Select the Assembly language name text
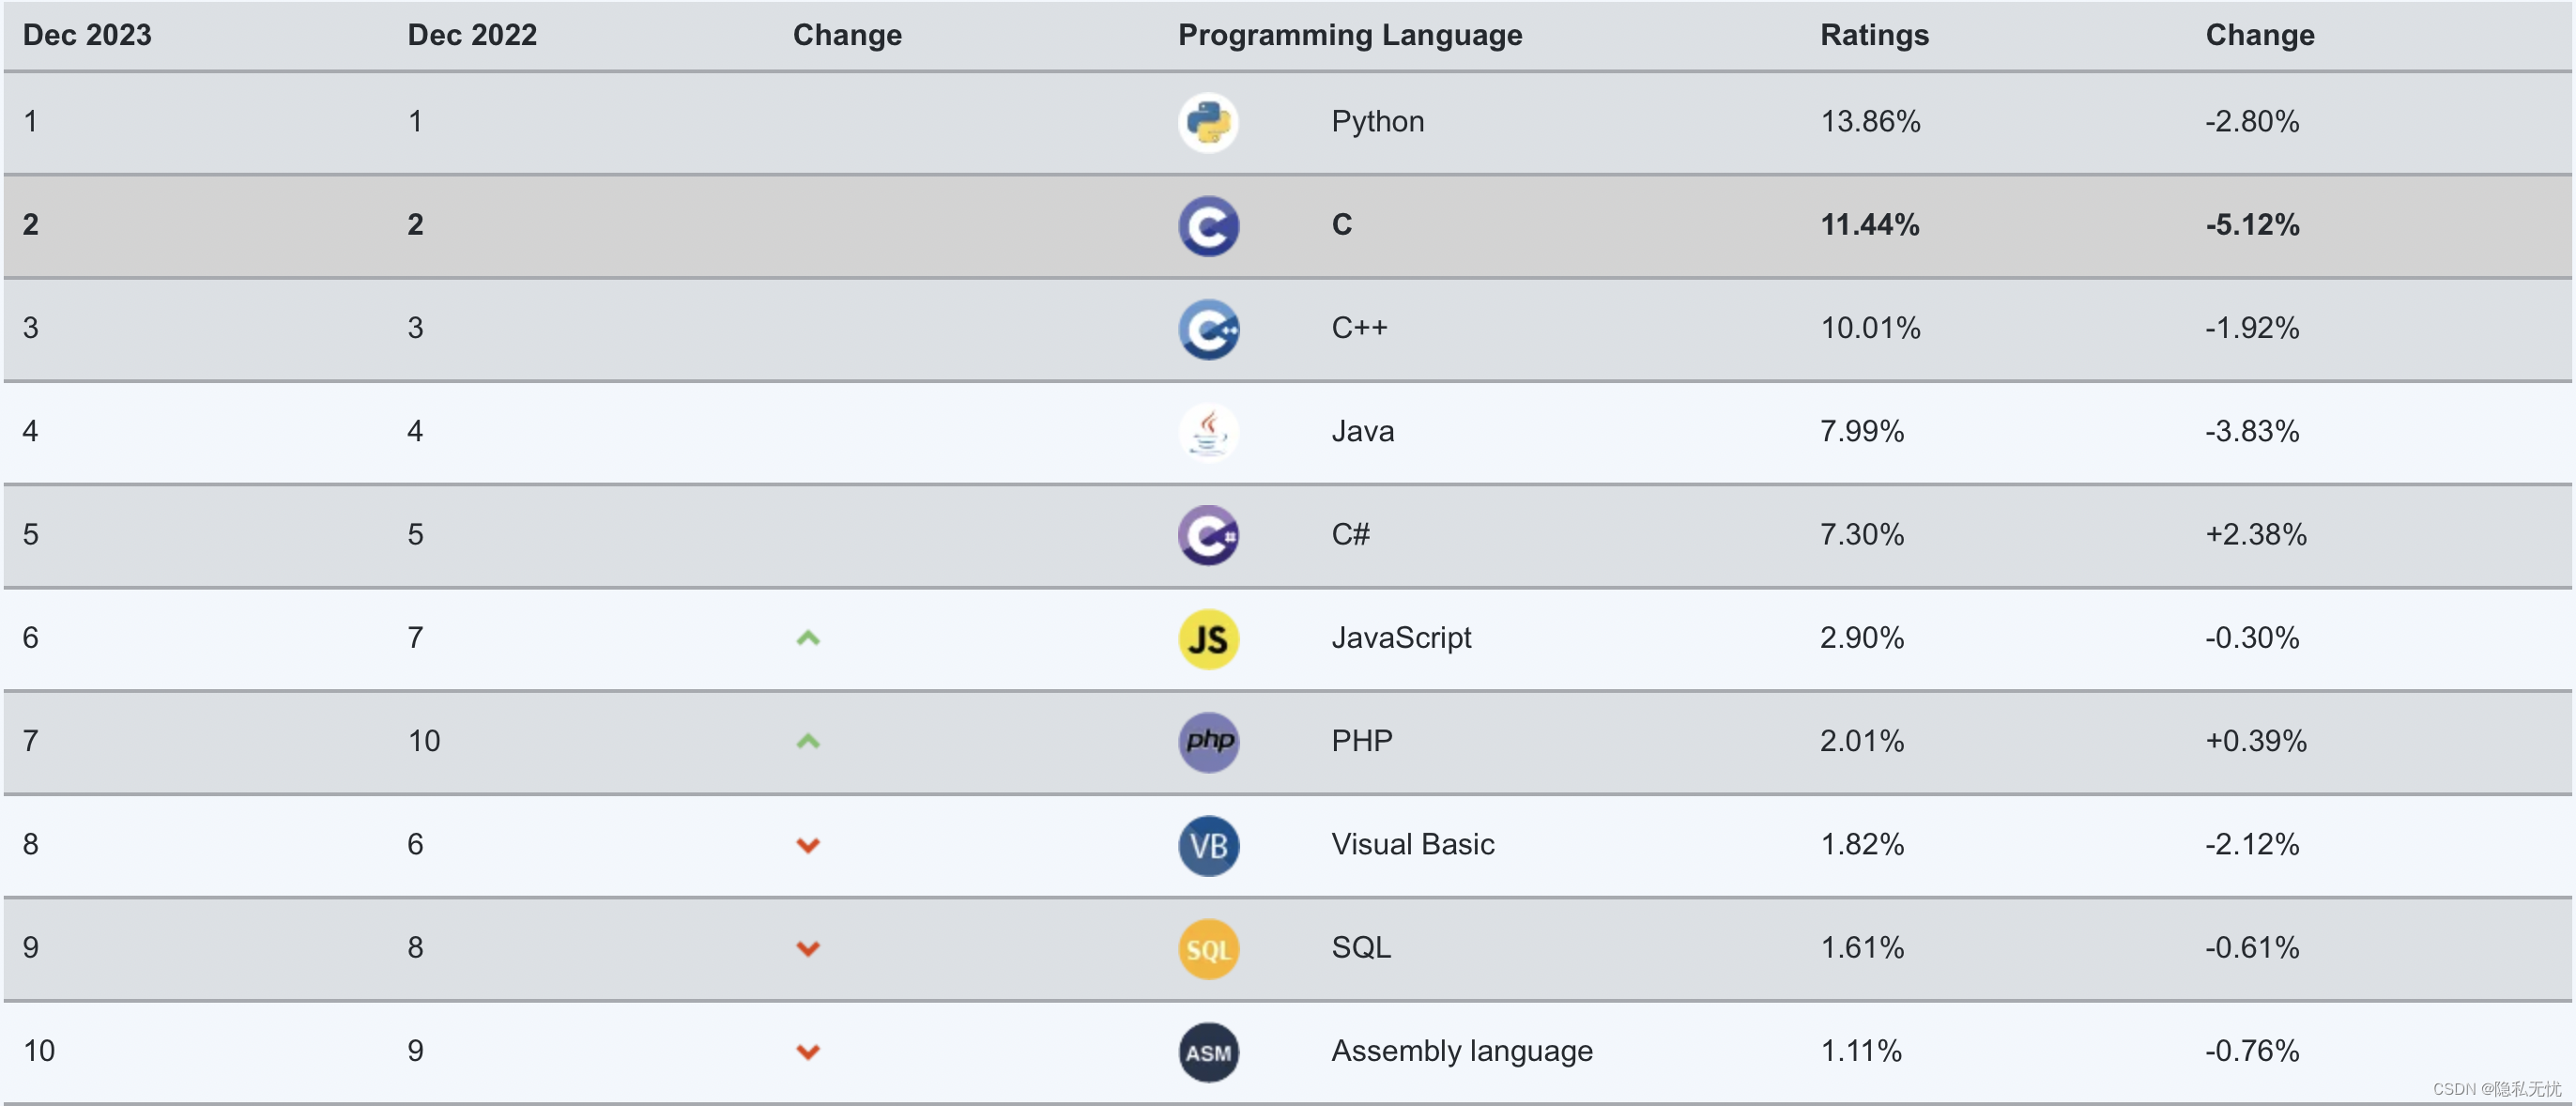 [x=1461, y=1051]
